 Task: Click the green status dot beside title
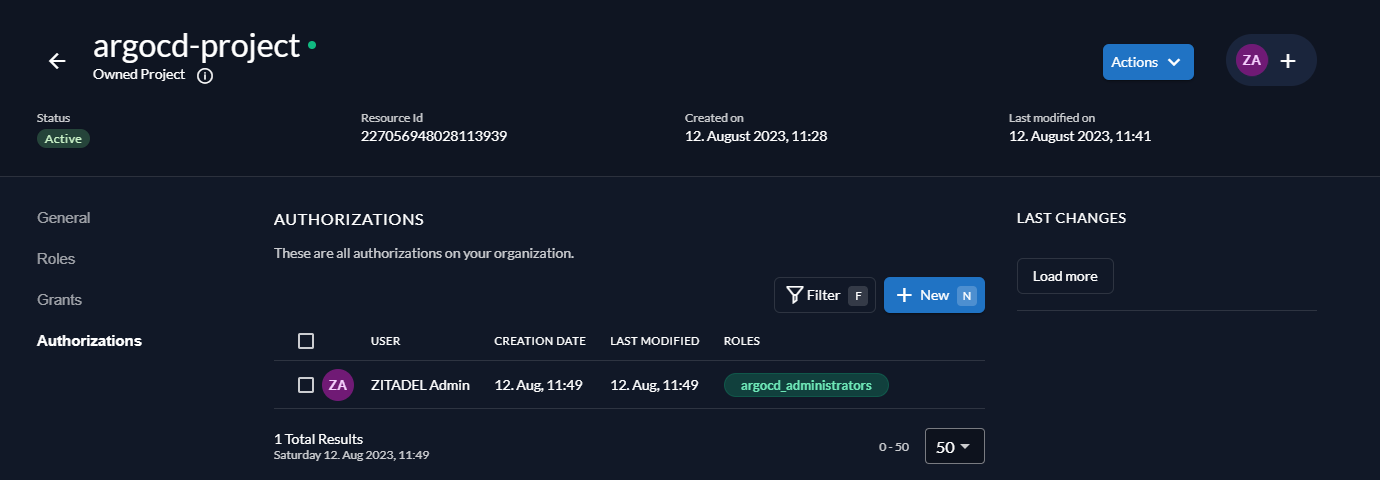pyautogui.click(x=312, y=45)
